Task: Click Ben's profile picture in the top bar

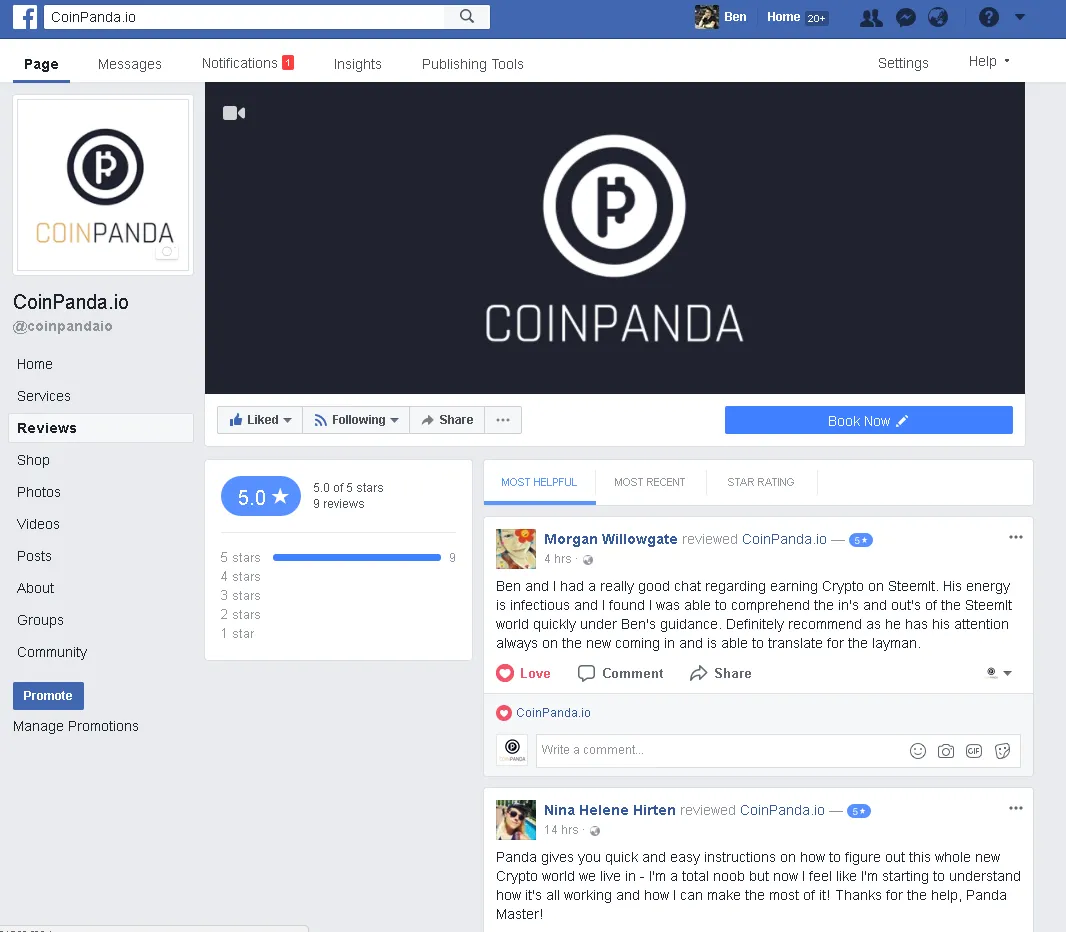Action: 706,17
